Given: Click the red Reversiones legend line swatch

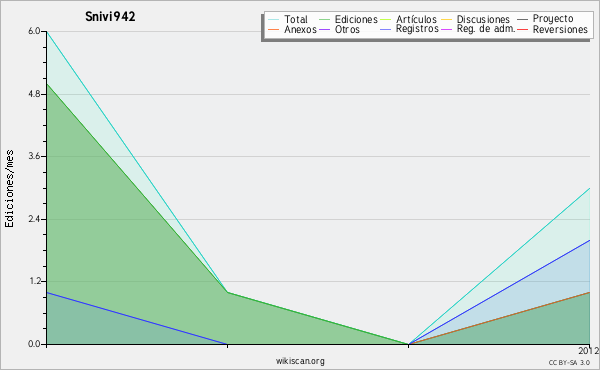Looking at the screenshot, I should 522,29.
